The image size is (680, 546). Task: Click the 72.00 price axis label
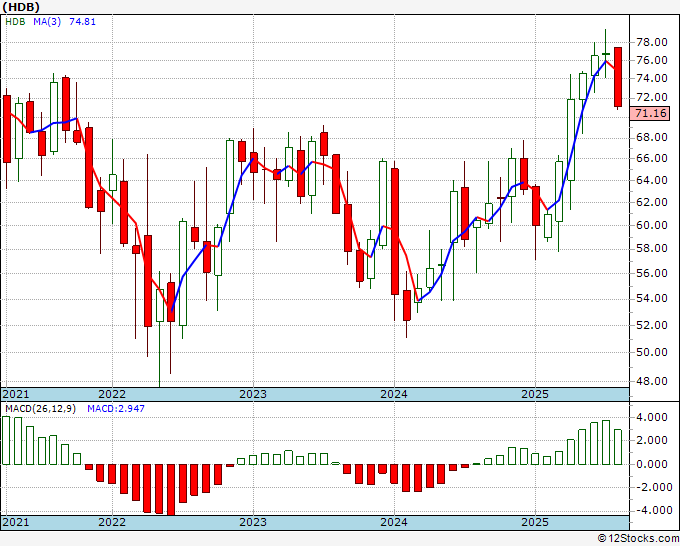coord(651,97)
